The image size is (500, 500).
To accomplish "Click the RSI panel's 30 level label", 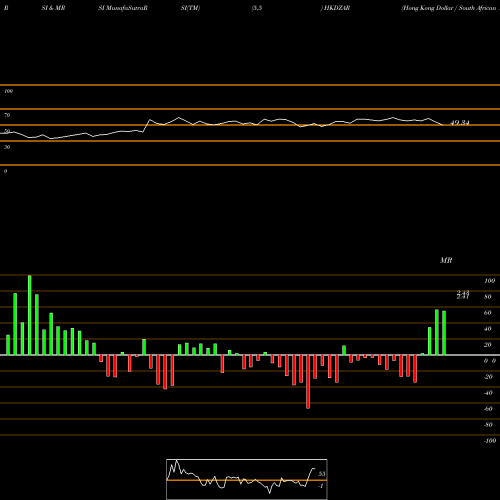I will (7, 147).
